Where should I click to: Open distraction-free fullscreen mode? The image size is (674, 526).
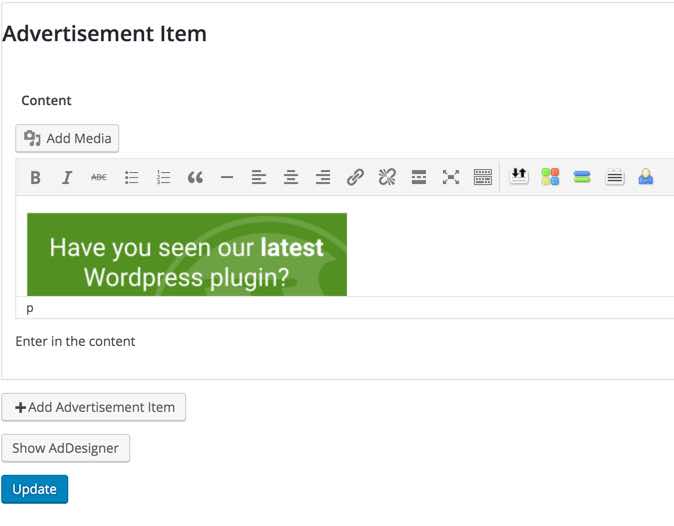coord(451,177)
